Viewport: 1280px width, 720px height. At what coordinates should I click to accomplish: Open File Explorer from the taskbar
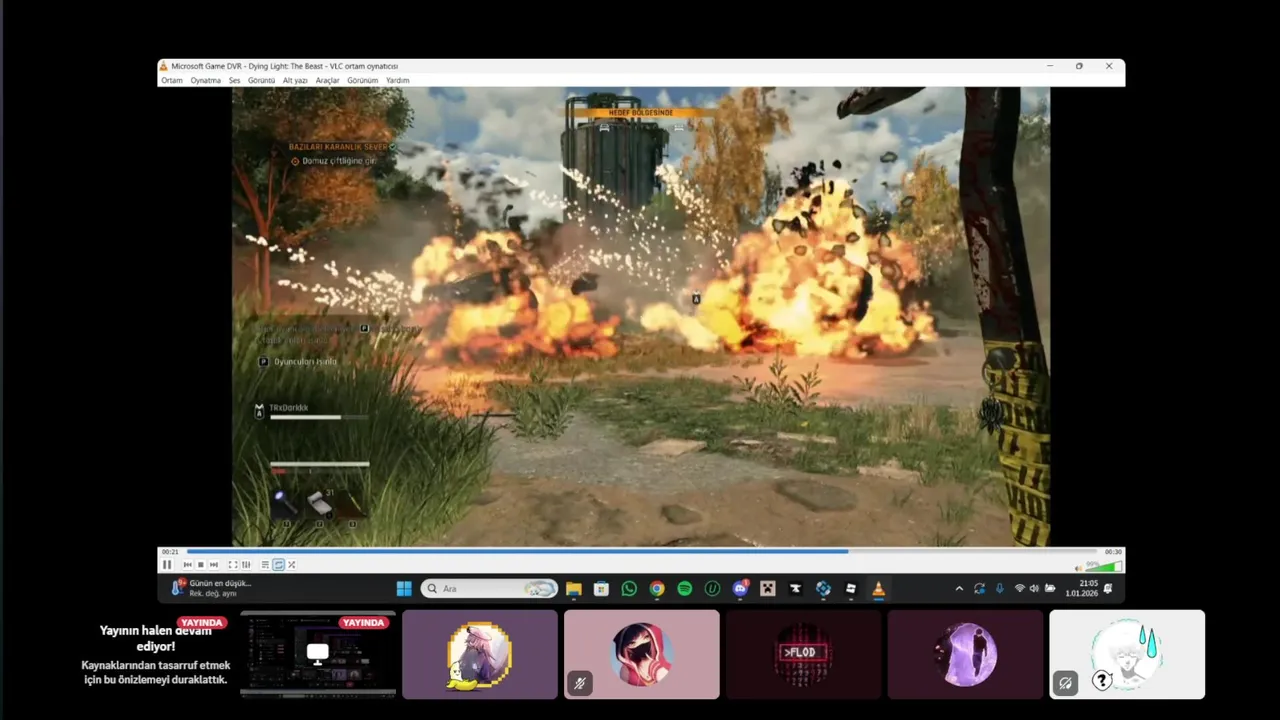573,589
